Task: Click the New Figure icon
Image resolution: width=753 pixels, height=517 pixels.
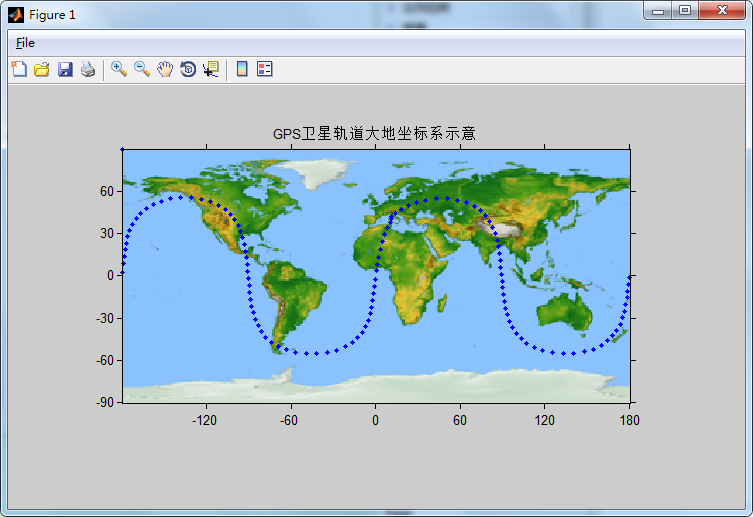Action: coord(18,69)
